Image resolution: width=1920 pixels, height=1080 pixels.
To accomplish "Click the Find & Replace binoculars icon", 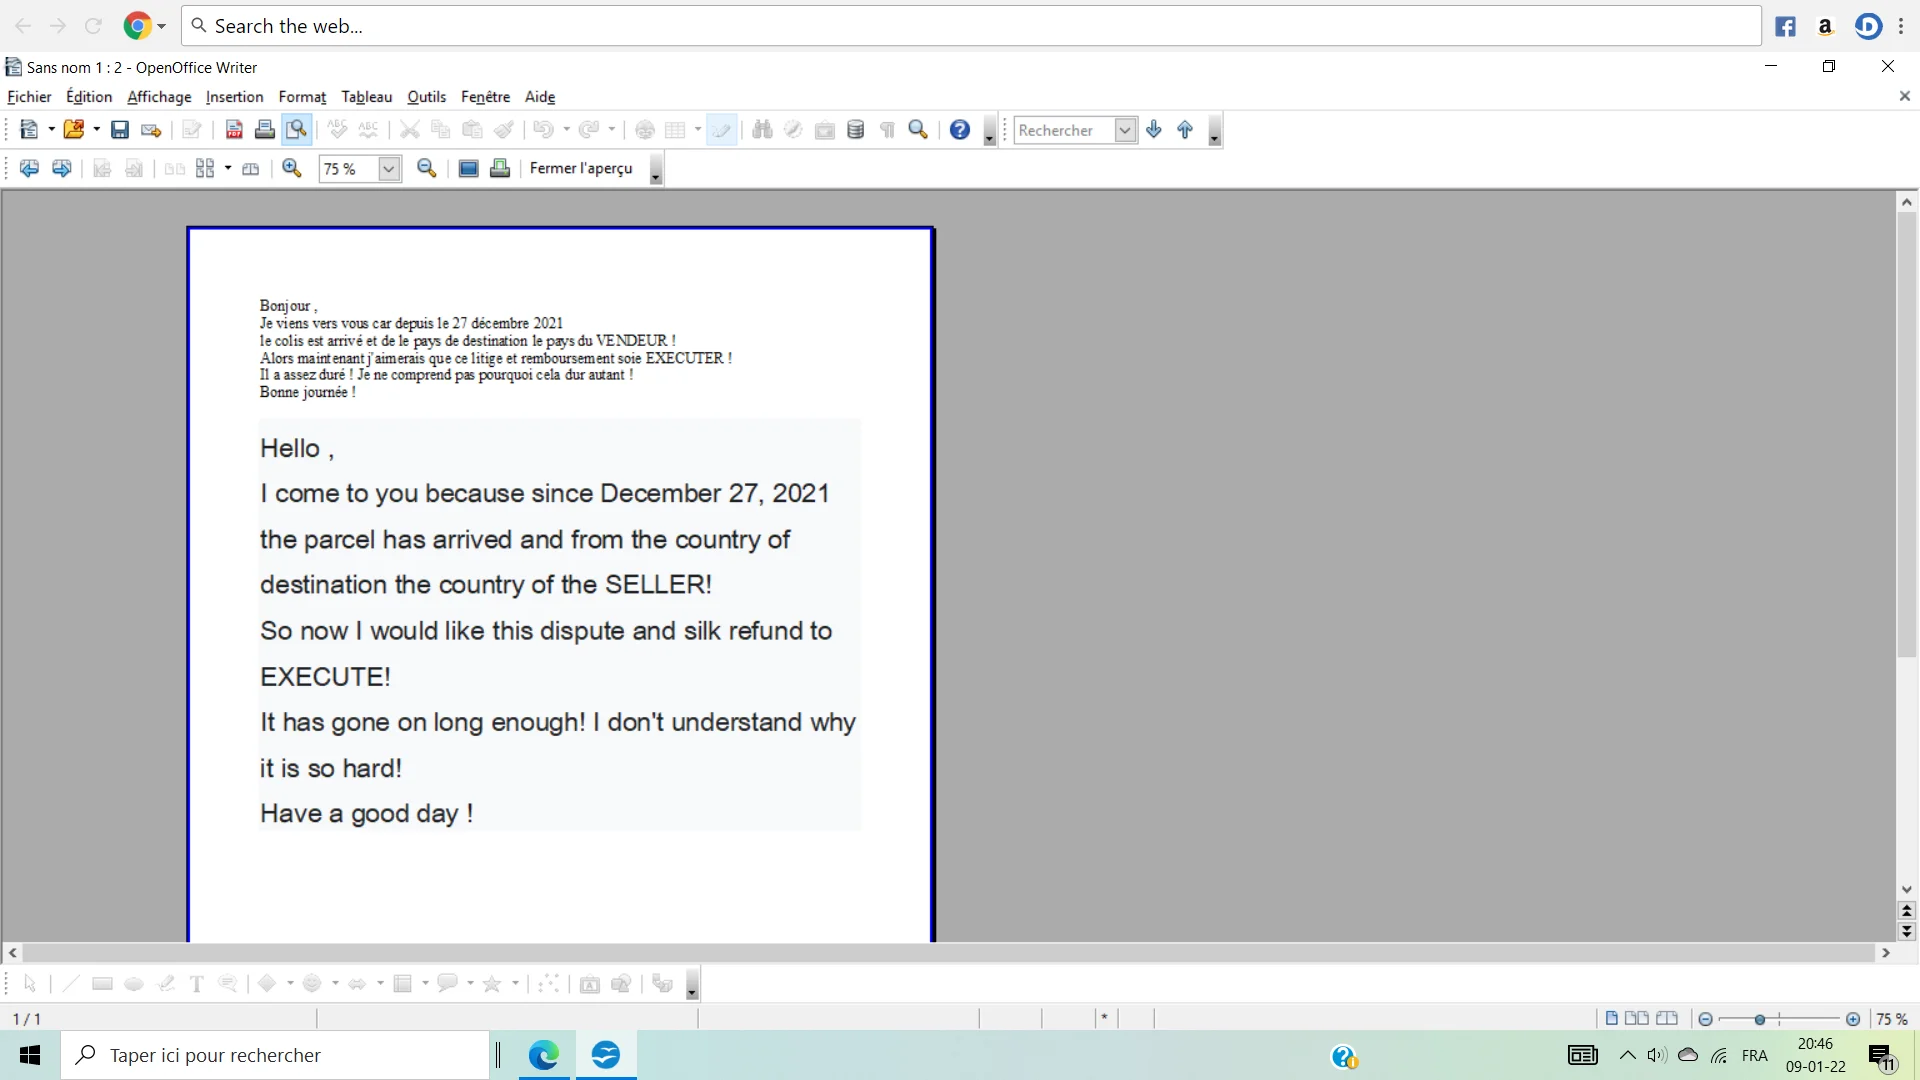I will pyautogui.click(x=762, y=130).
